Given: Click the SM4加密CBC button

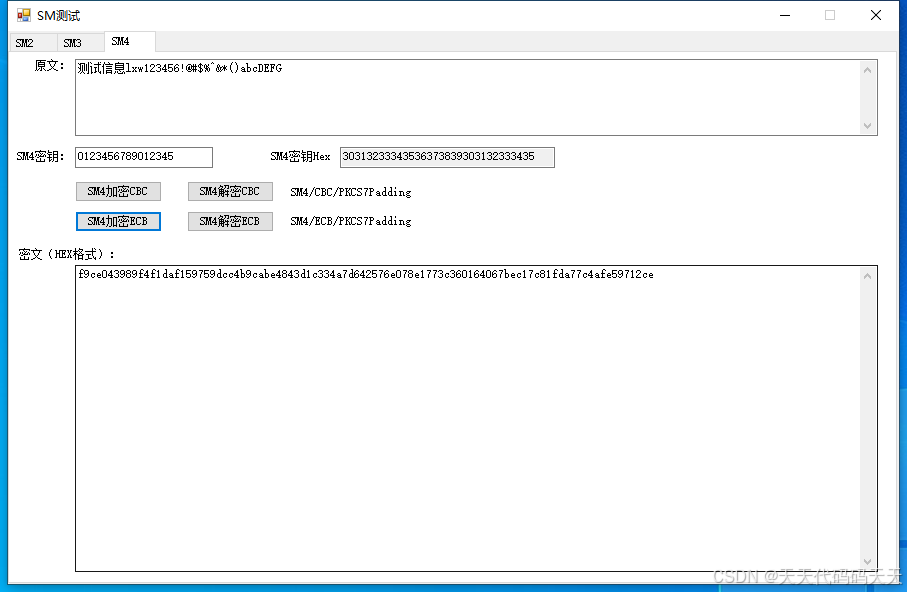Looking at the screenshot, I should click(x=118, y=192).
